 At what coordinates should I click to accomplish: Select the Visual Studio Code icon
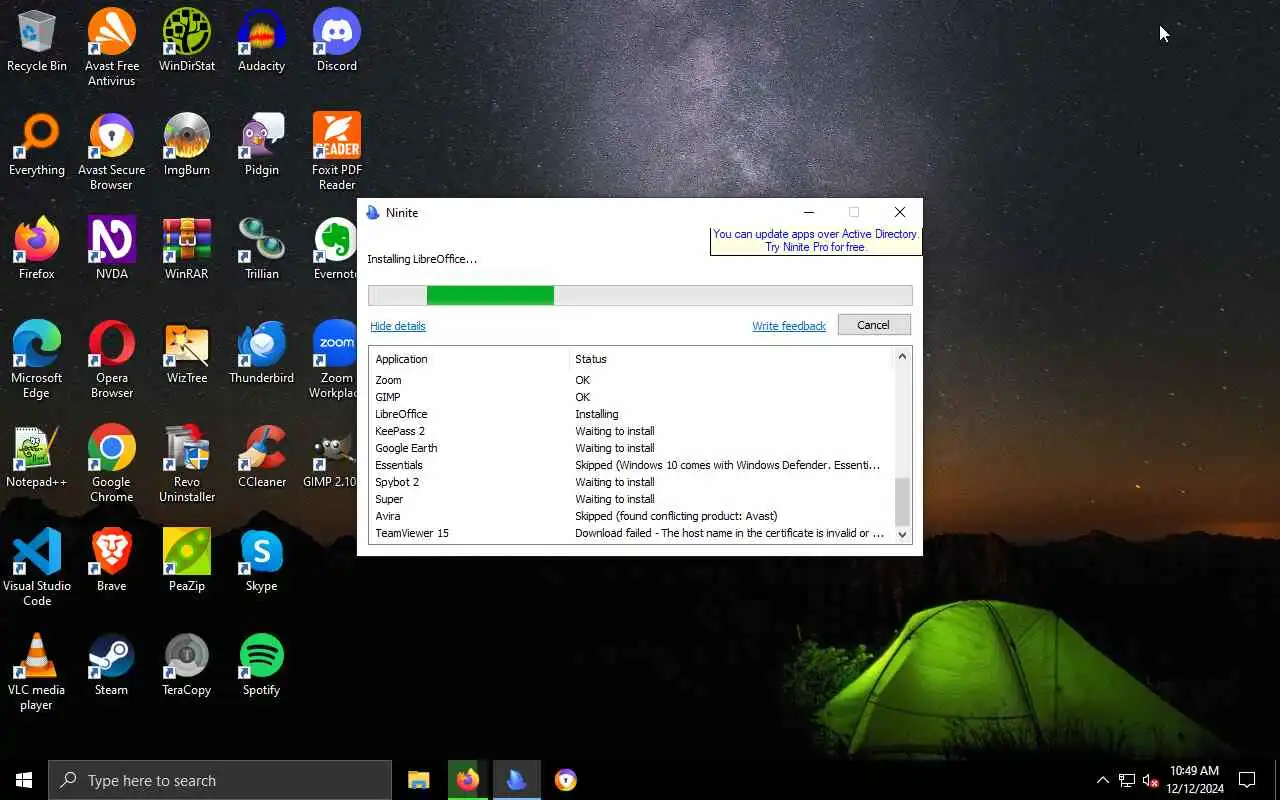coord(37,568)
